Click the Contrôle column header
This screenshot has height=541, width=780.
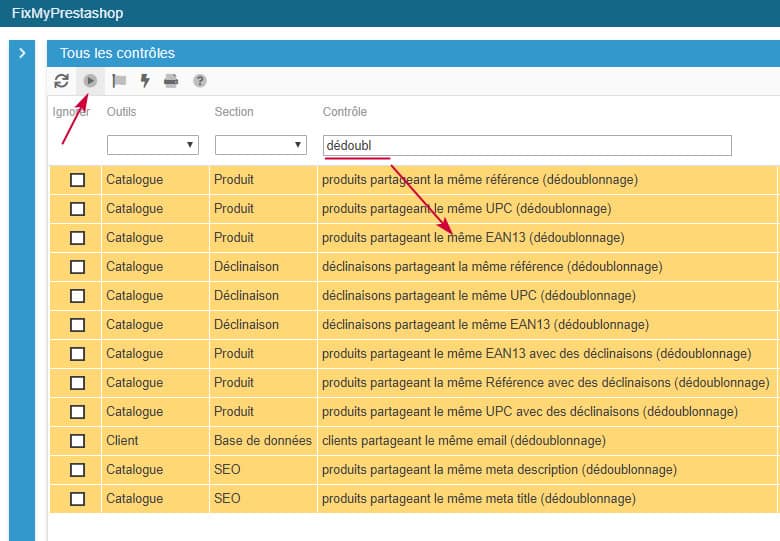tap(344, 112)
